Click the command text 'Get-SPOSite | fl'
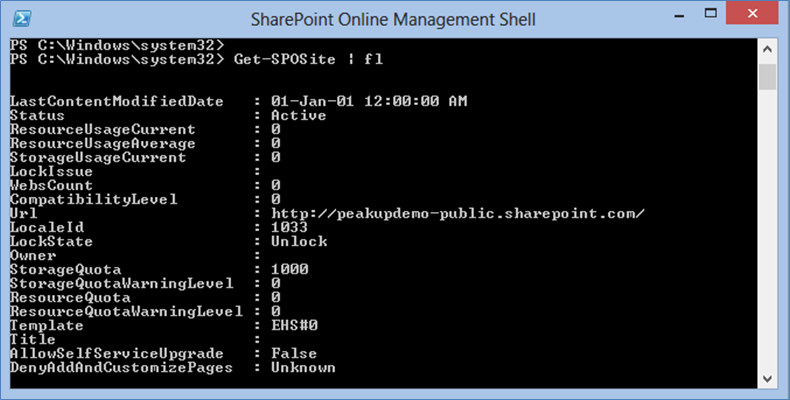 point(308,59)
